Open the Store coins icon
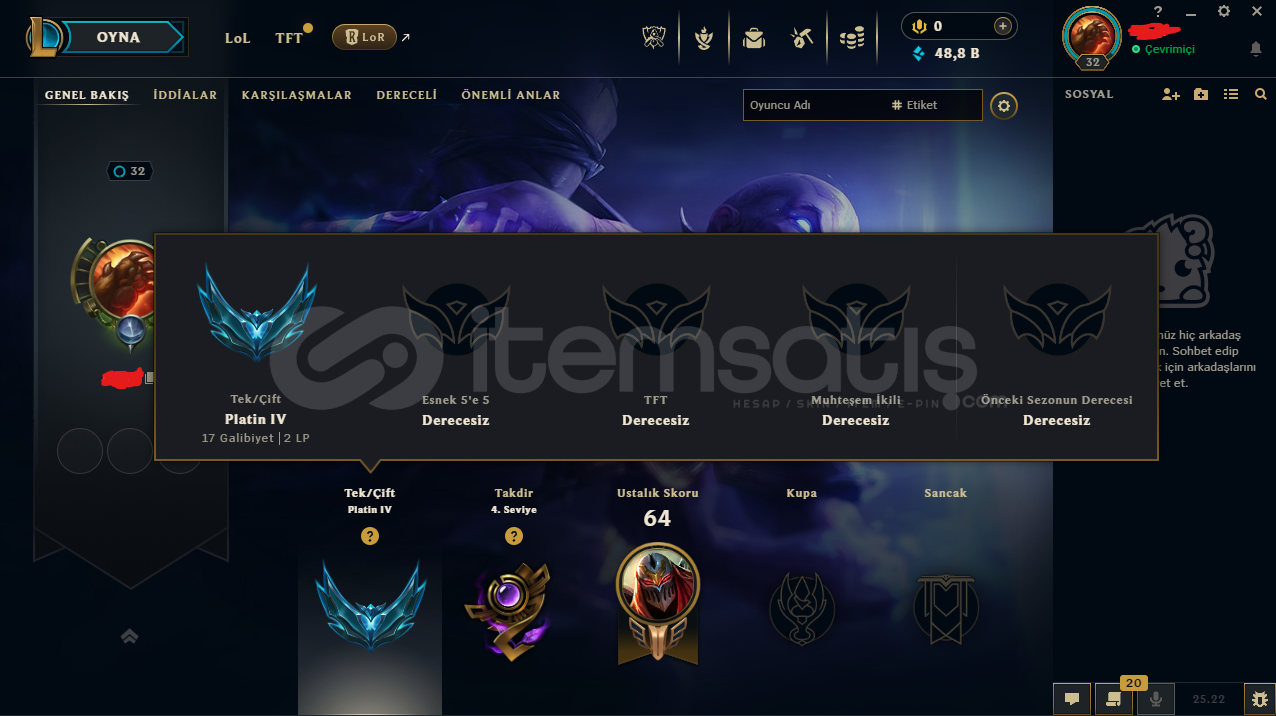1276x716 pixels. pyautogui.click(x=852, y=38)
